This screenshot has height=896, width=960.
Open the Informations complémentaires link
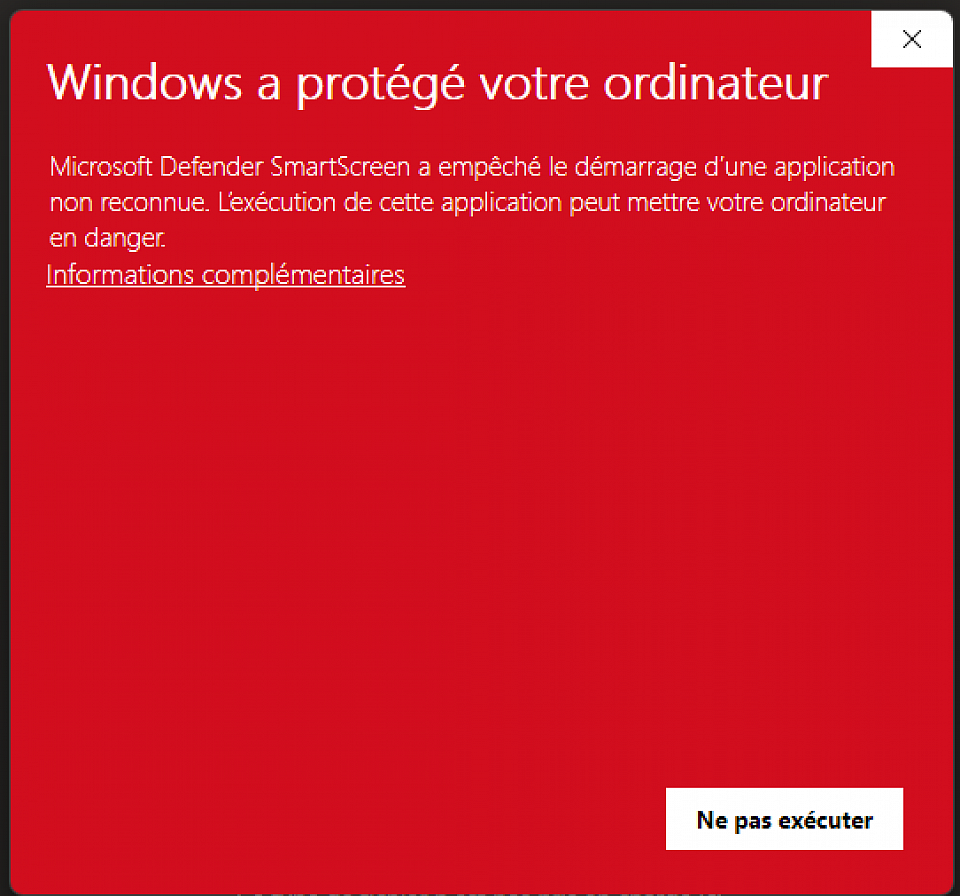tap(225, 275)
